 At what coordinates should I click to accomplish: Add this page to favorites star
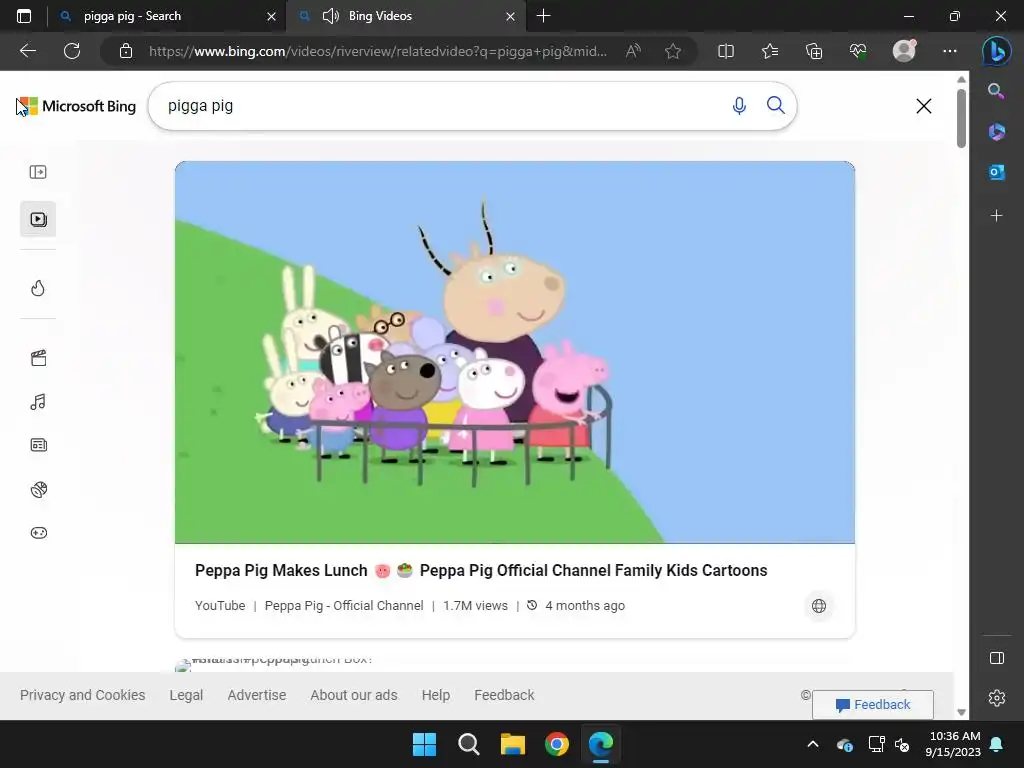(673, 51)
